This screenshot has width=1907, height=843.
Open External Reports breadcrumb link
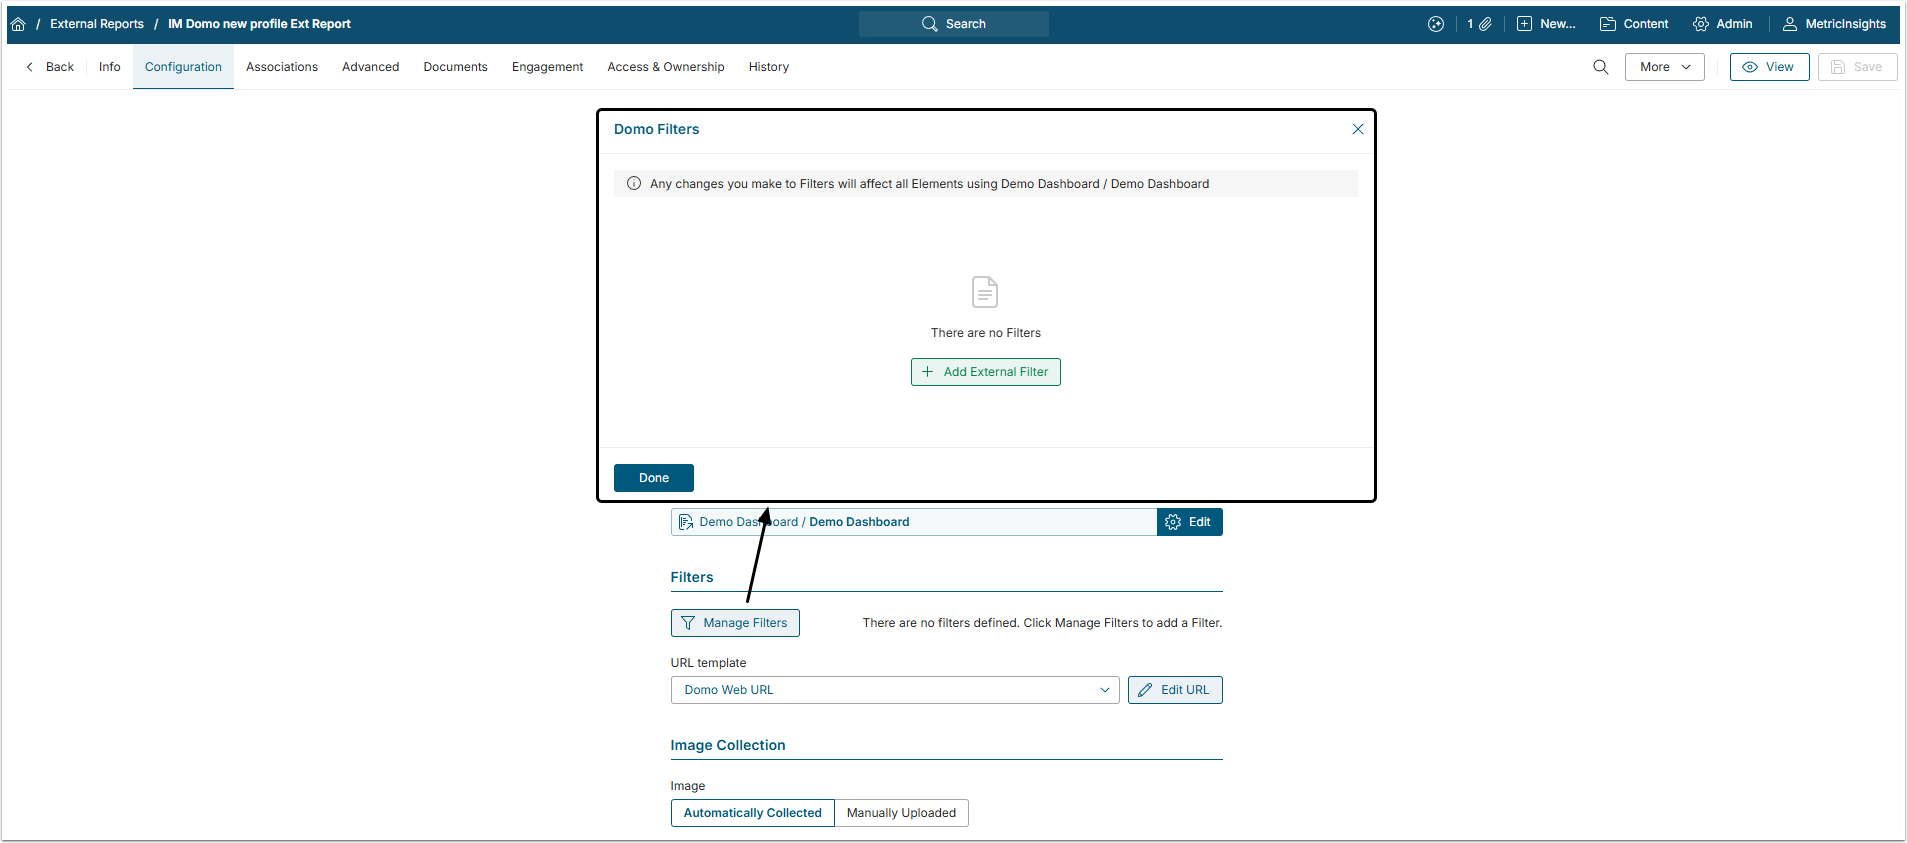tap(97, 24)
